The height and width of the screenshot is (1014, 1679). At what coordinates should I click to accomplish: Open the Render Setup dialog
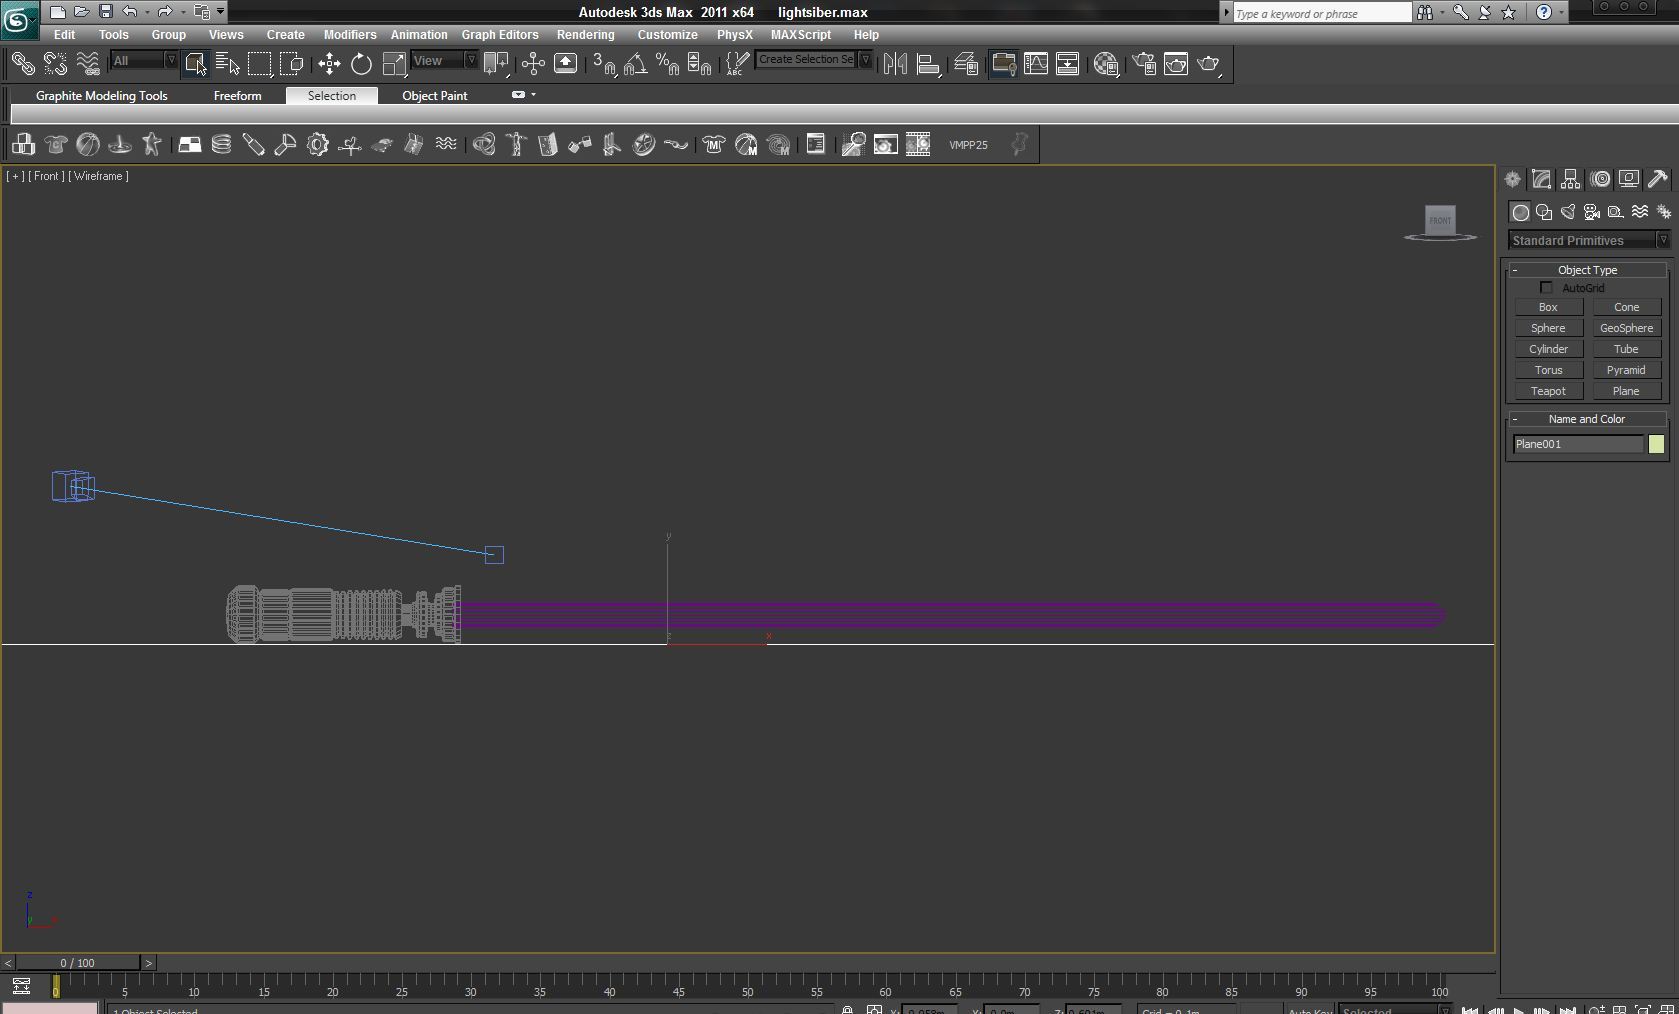pos(1143,64)
